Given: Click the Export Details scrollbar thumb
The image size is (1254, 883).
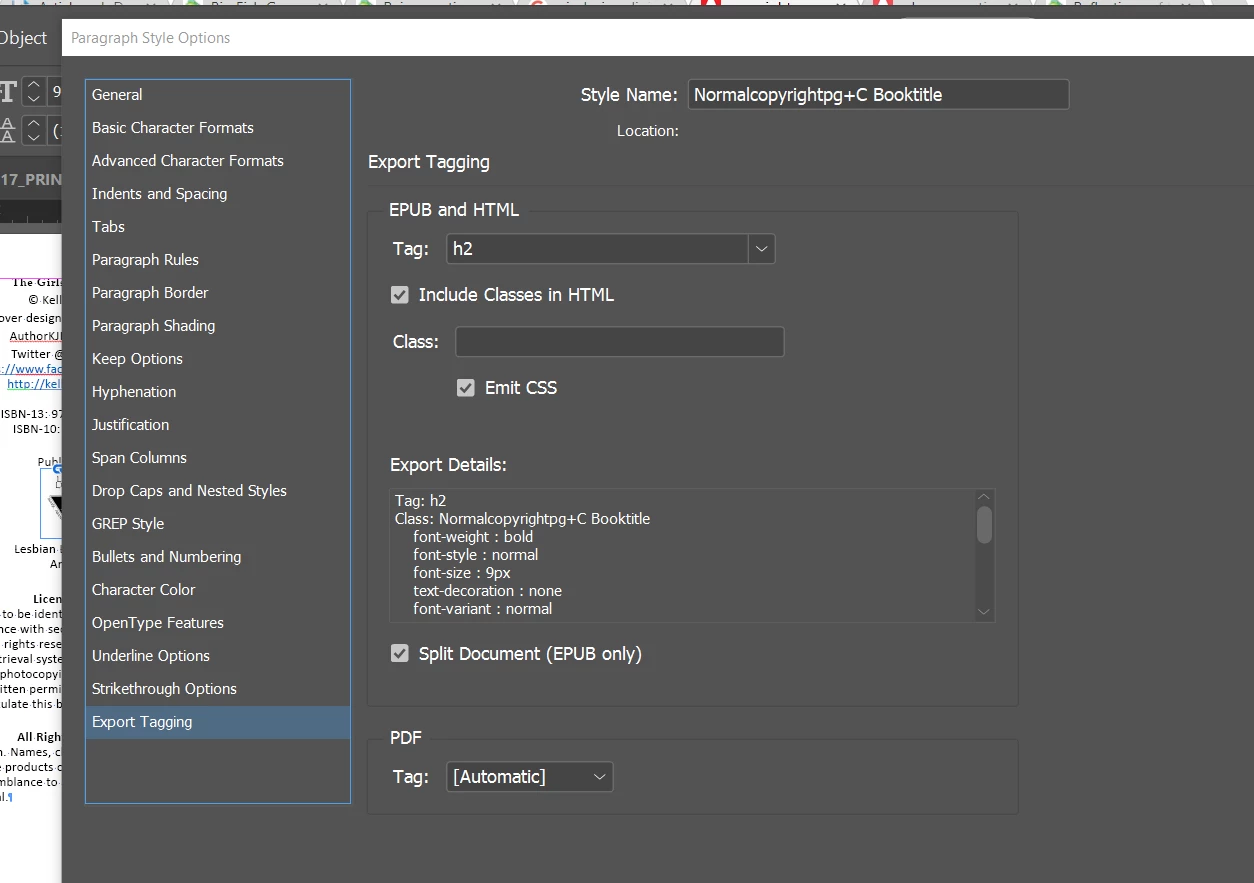Looking at the screenshot, I should pos(984,525).
